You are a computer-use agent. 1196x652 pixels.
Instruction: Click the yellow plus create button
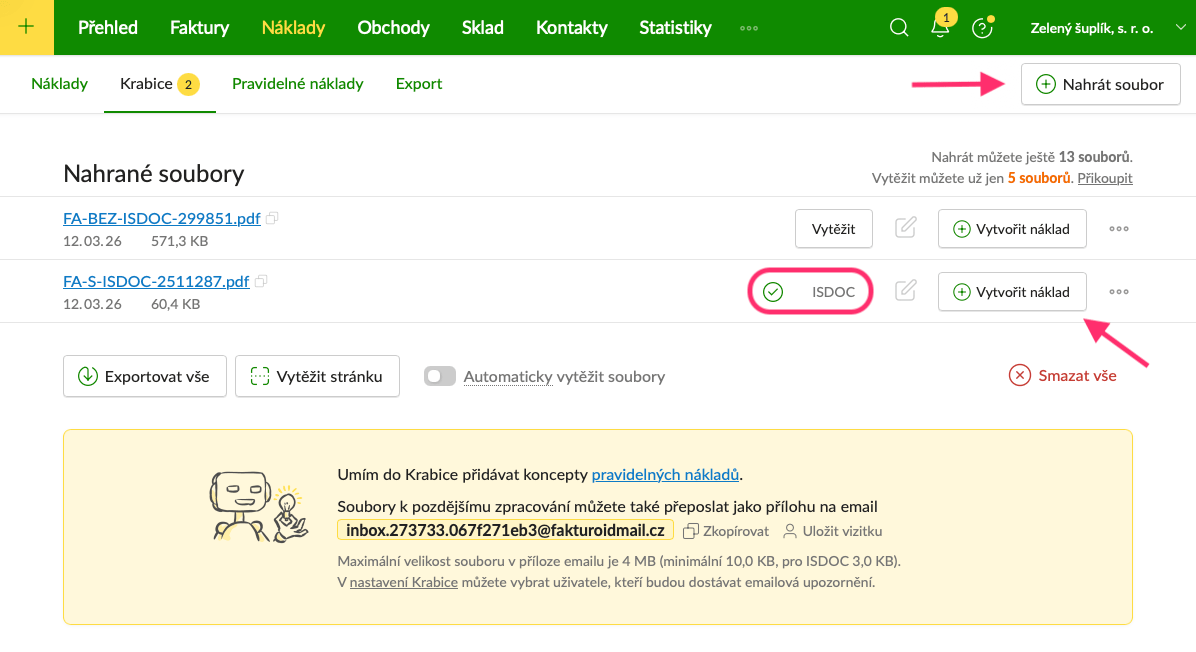(x=26, y=27)
